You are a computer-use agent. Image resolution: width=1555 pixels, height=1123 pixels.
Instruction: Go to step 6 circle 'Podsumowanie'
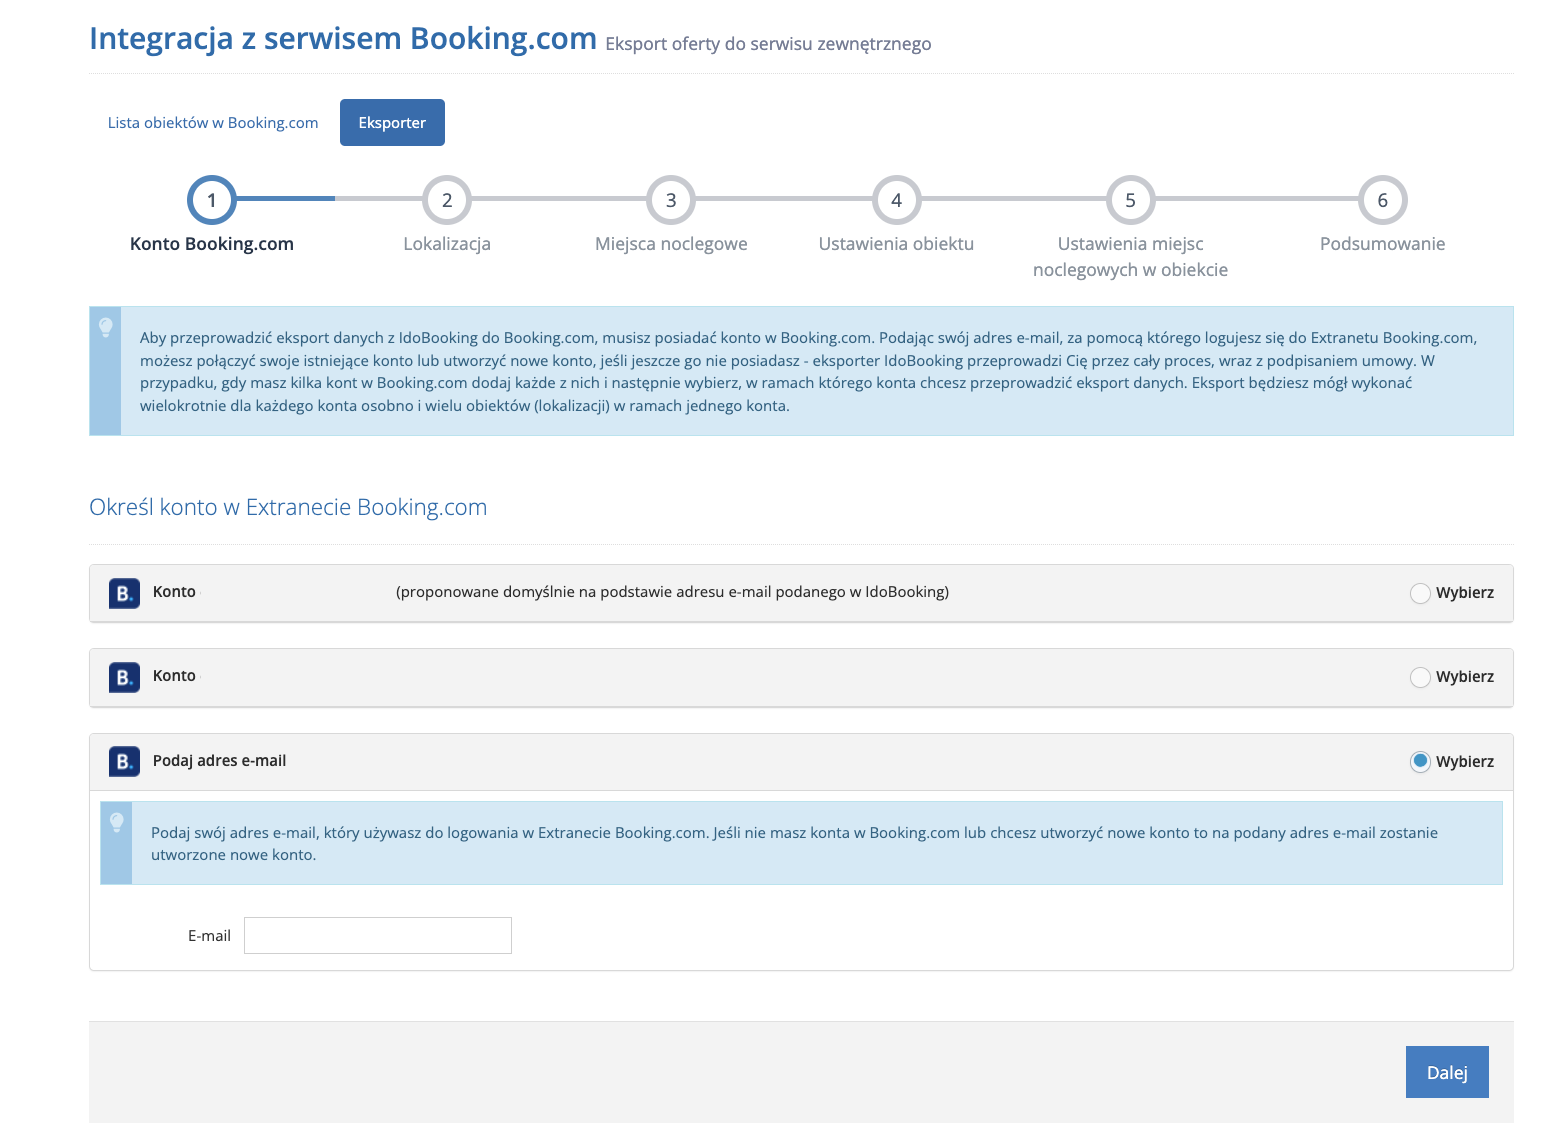pos(1383,200)
